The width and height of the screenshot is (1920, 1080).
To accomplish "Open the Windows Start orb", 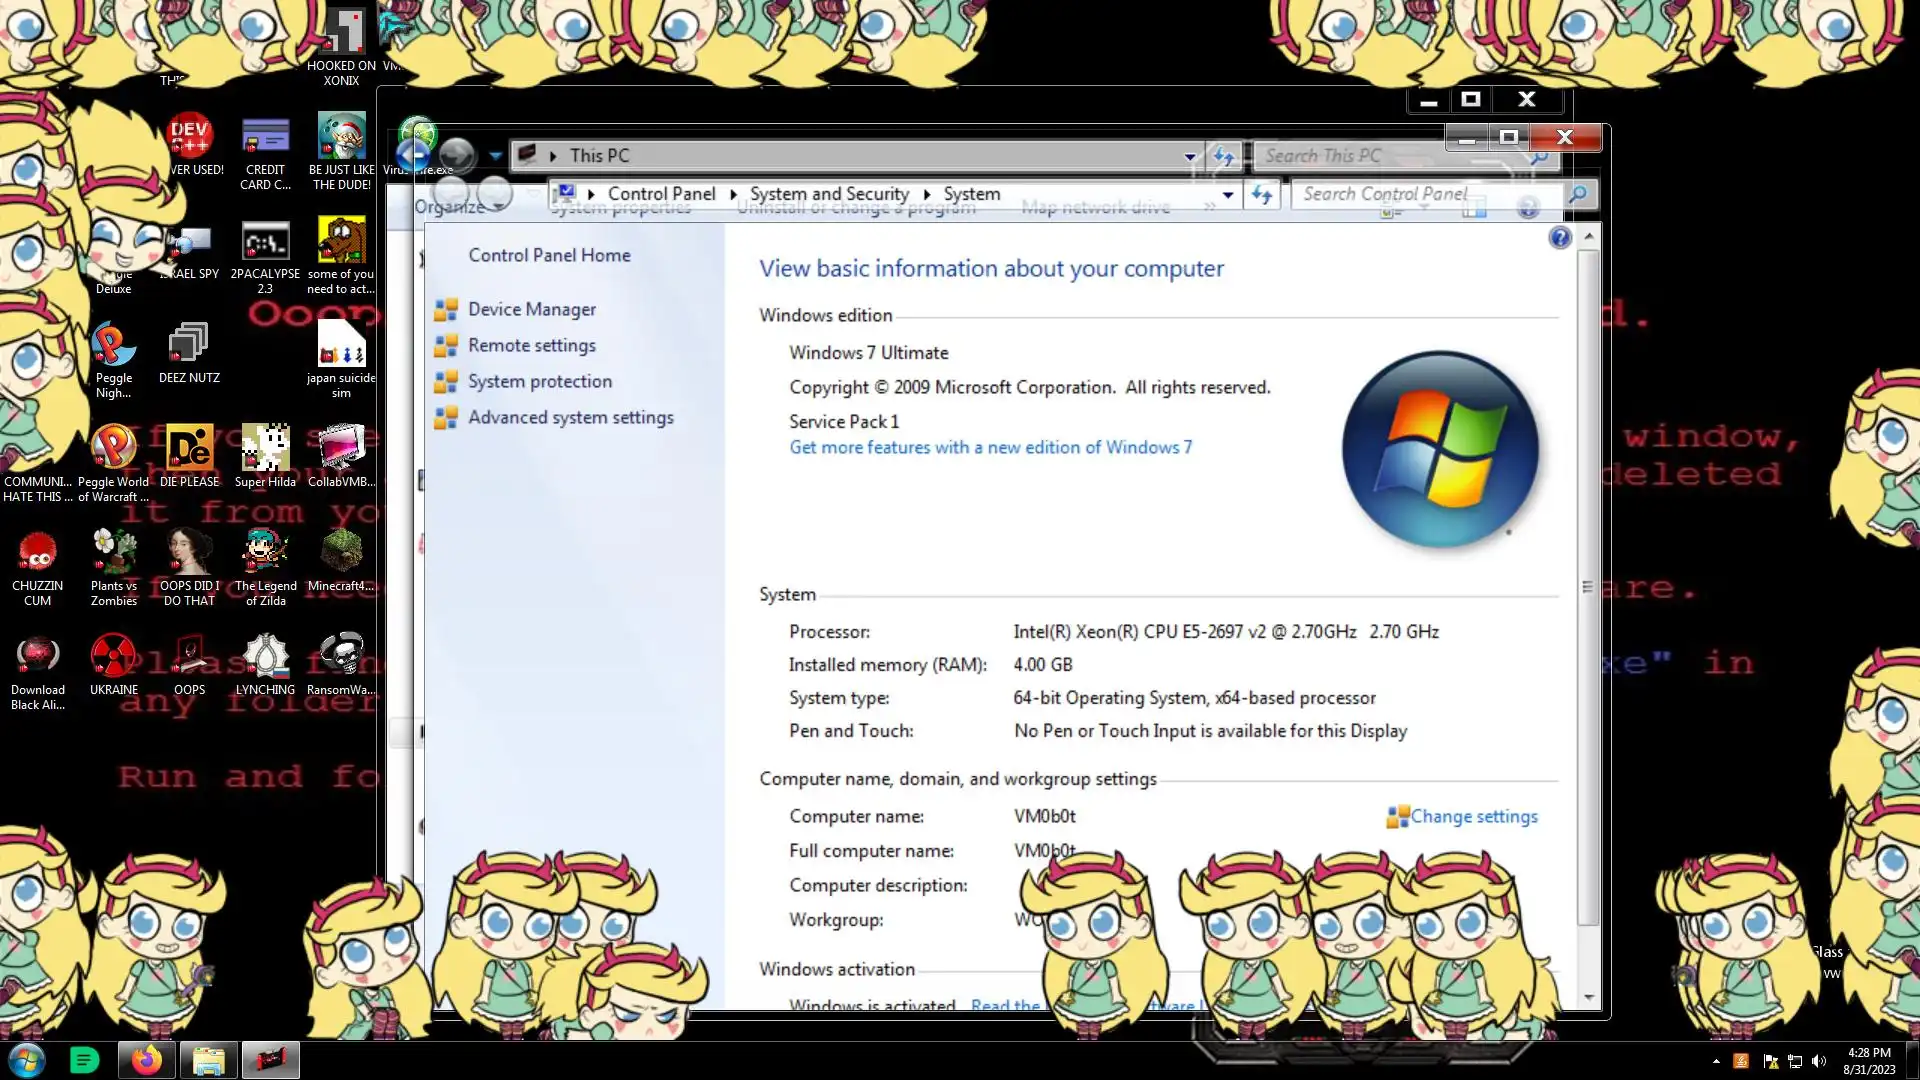I will [x=27, y=1060].
